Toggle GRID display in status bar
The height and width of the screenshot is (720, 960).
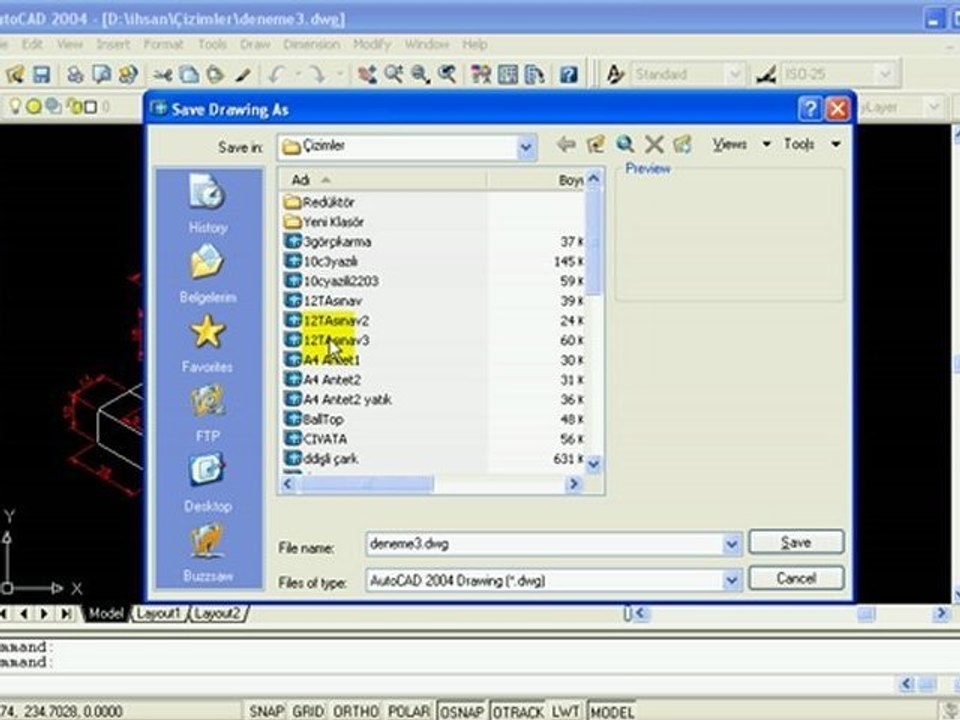click(308, 711)
